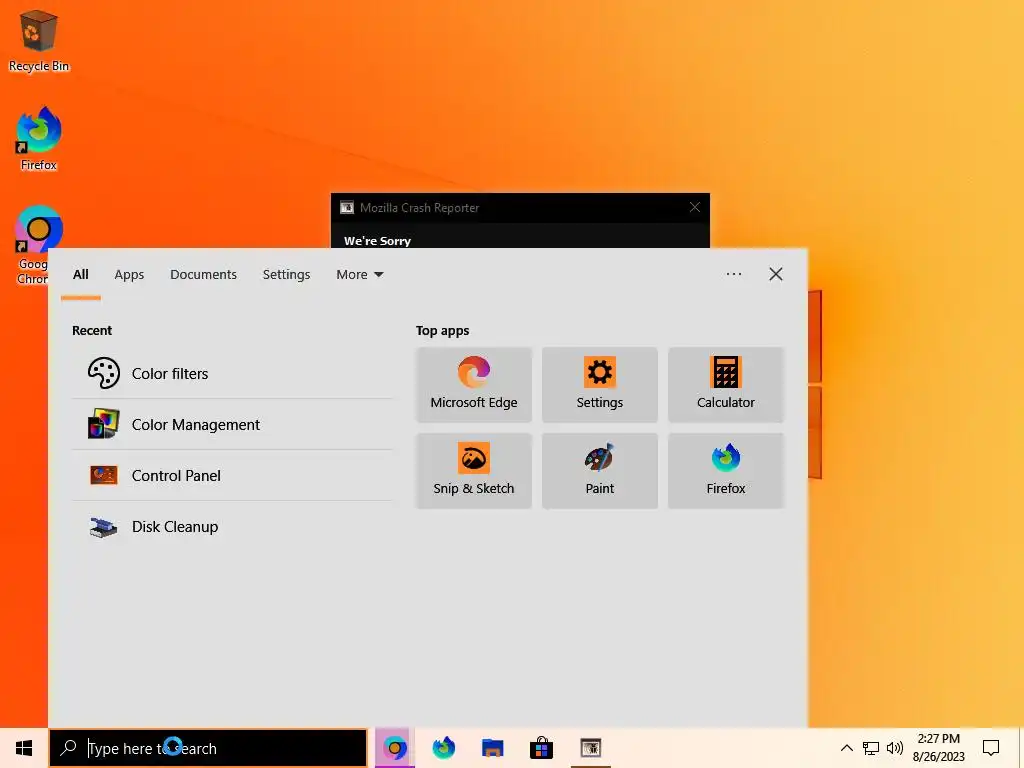Launch Calculator from Top apps

tap(726, 385)
